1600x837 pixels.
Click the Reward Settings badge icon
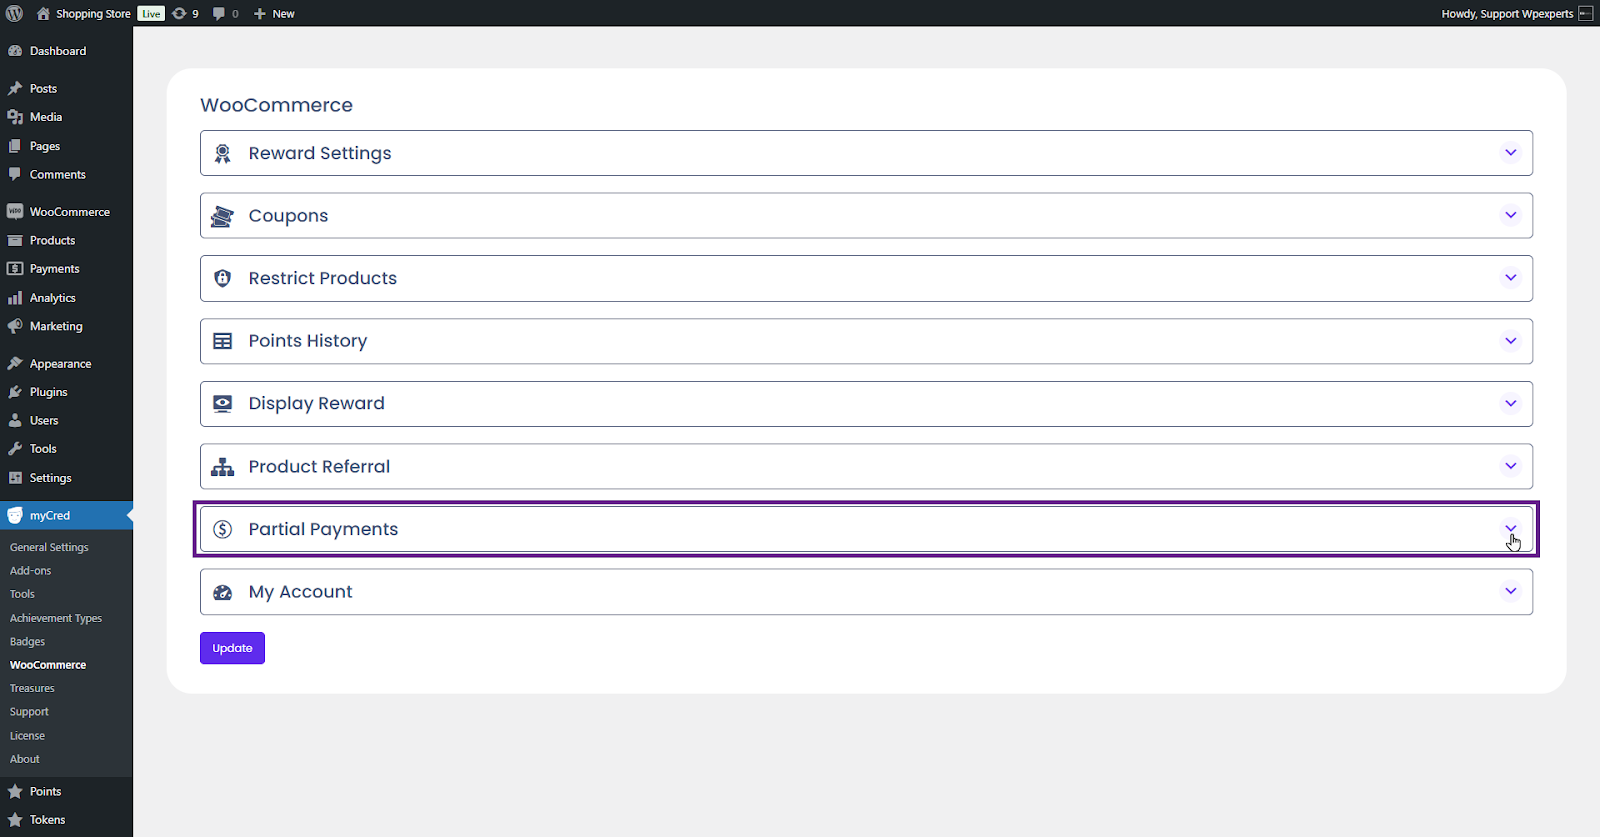(223, 153)
